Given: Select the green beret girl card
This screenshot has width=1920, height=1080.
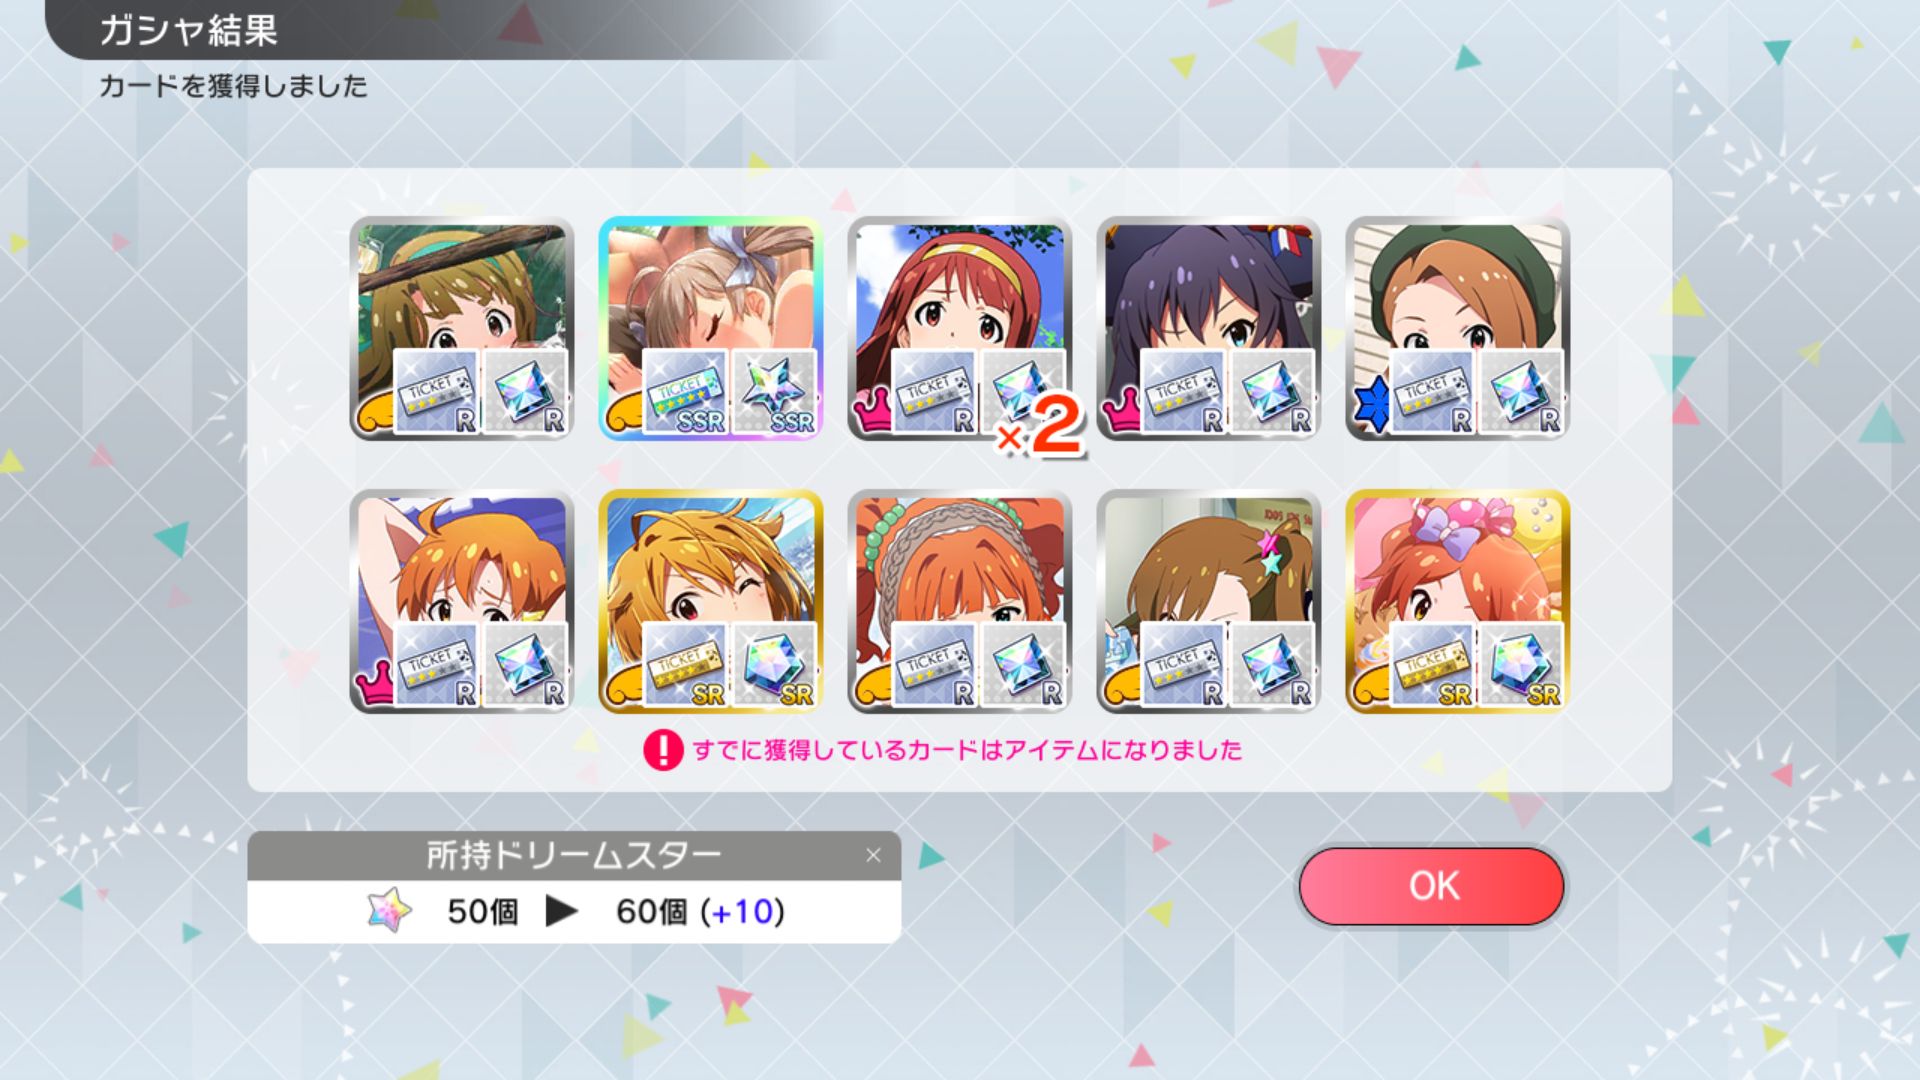Looking at the screenshot, I should click(x=1457, y=328).
